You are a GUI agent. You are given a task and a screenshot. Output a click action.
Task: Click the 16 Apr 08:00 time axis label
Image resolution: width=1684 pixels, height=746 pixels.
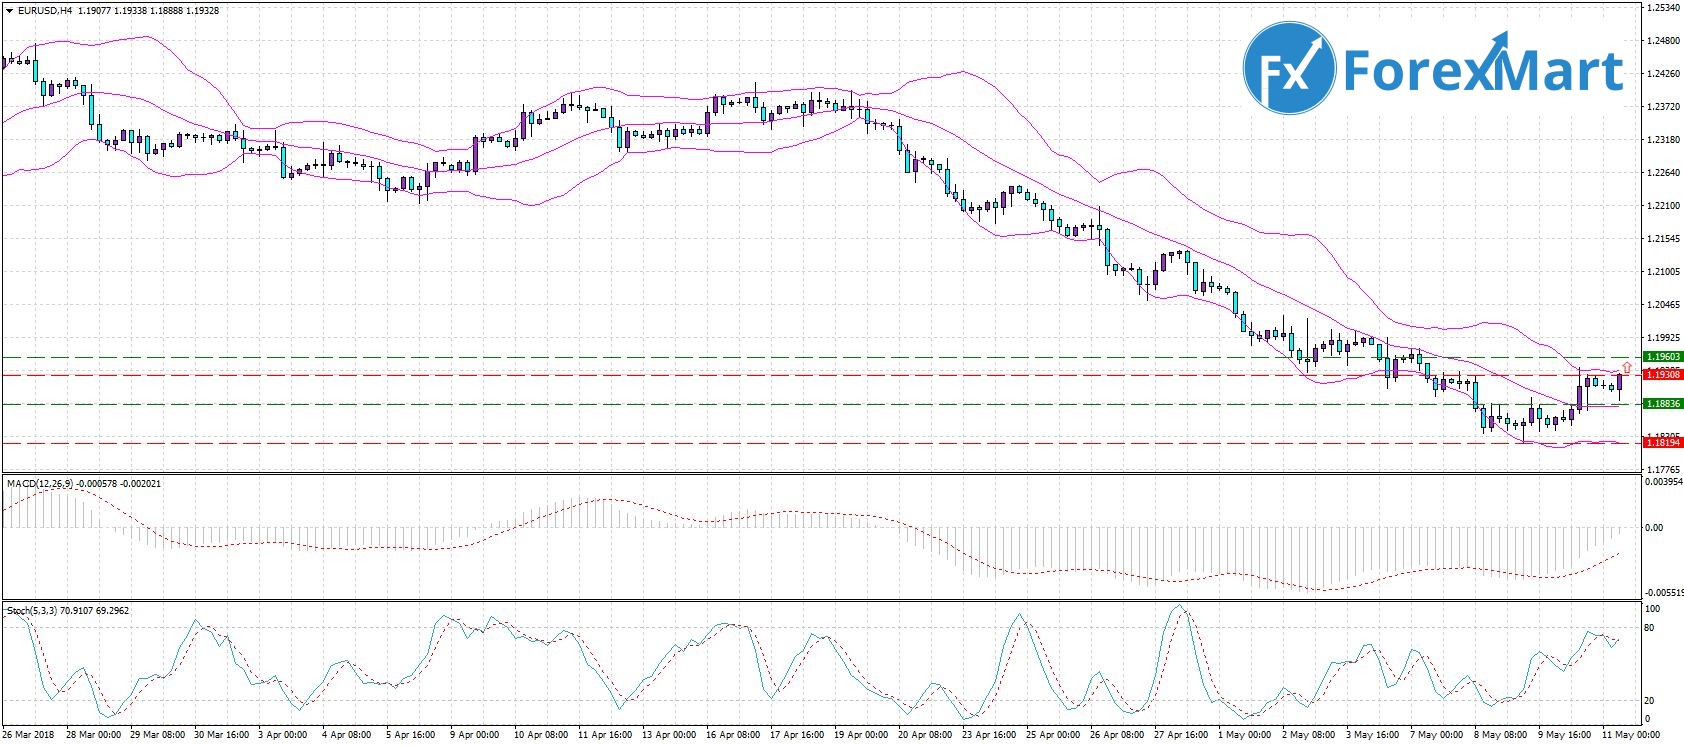733,735
